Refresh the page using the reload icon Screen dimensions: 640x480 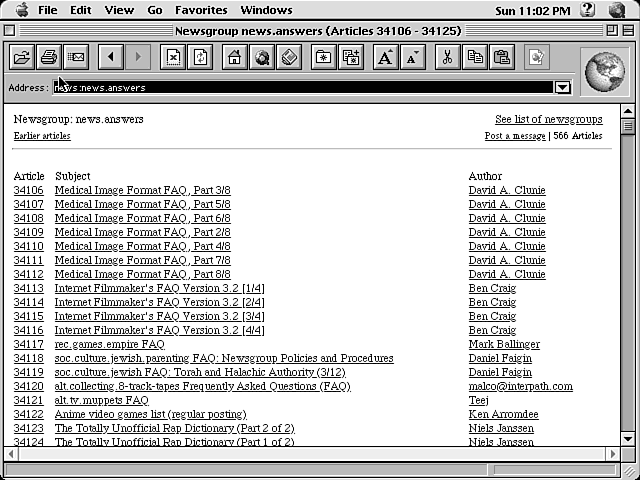[x=200, y=57]
